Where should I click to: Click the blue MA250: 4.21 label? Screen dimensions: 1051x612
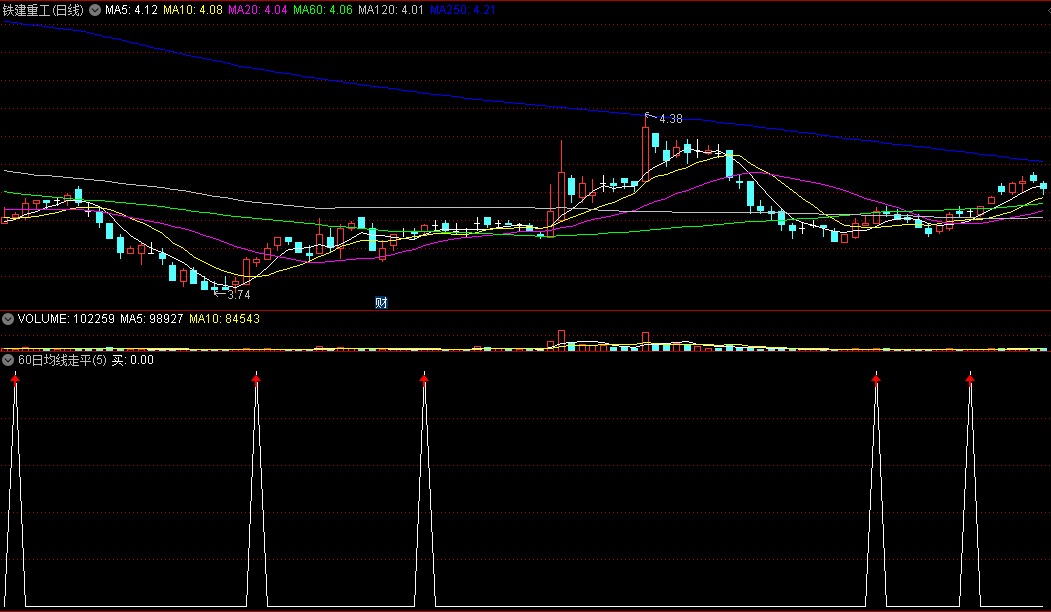coord(463,10)
